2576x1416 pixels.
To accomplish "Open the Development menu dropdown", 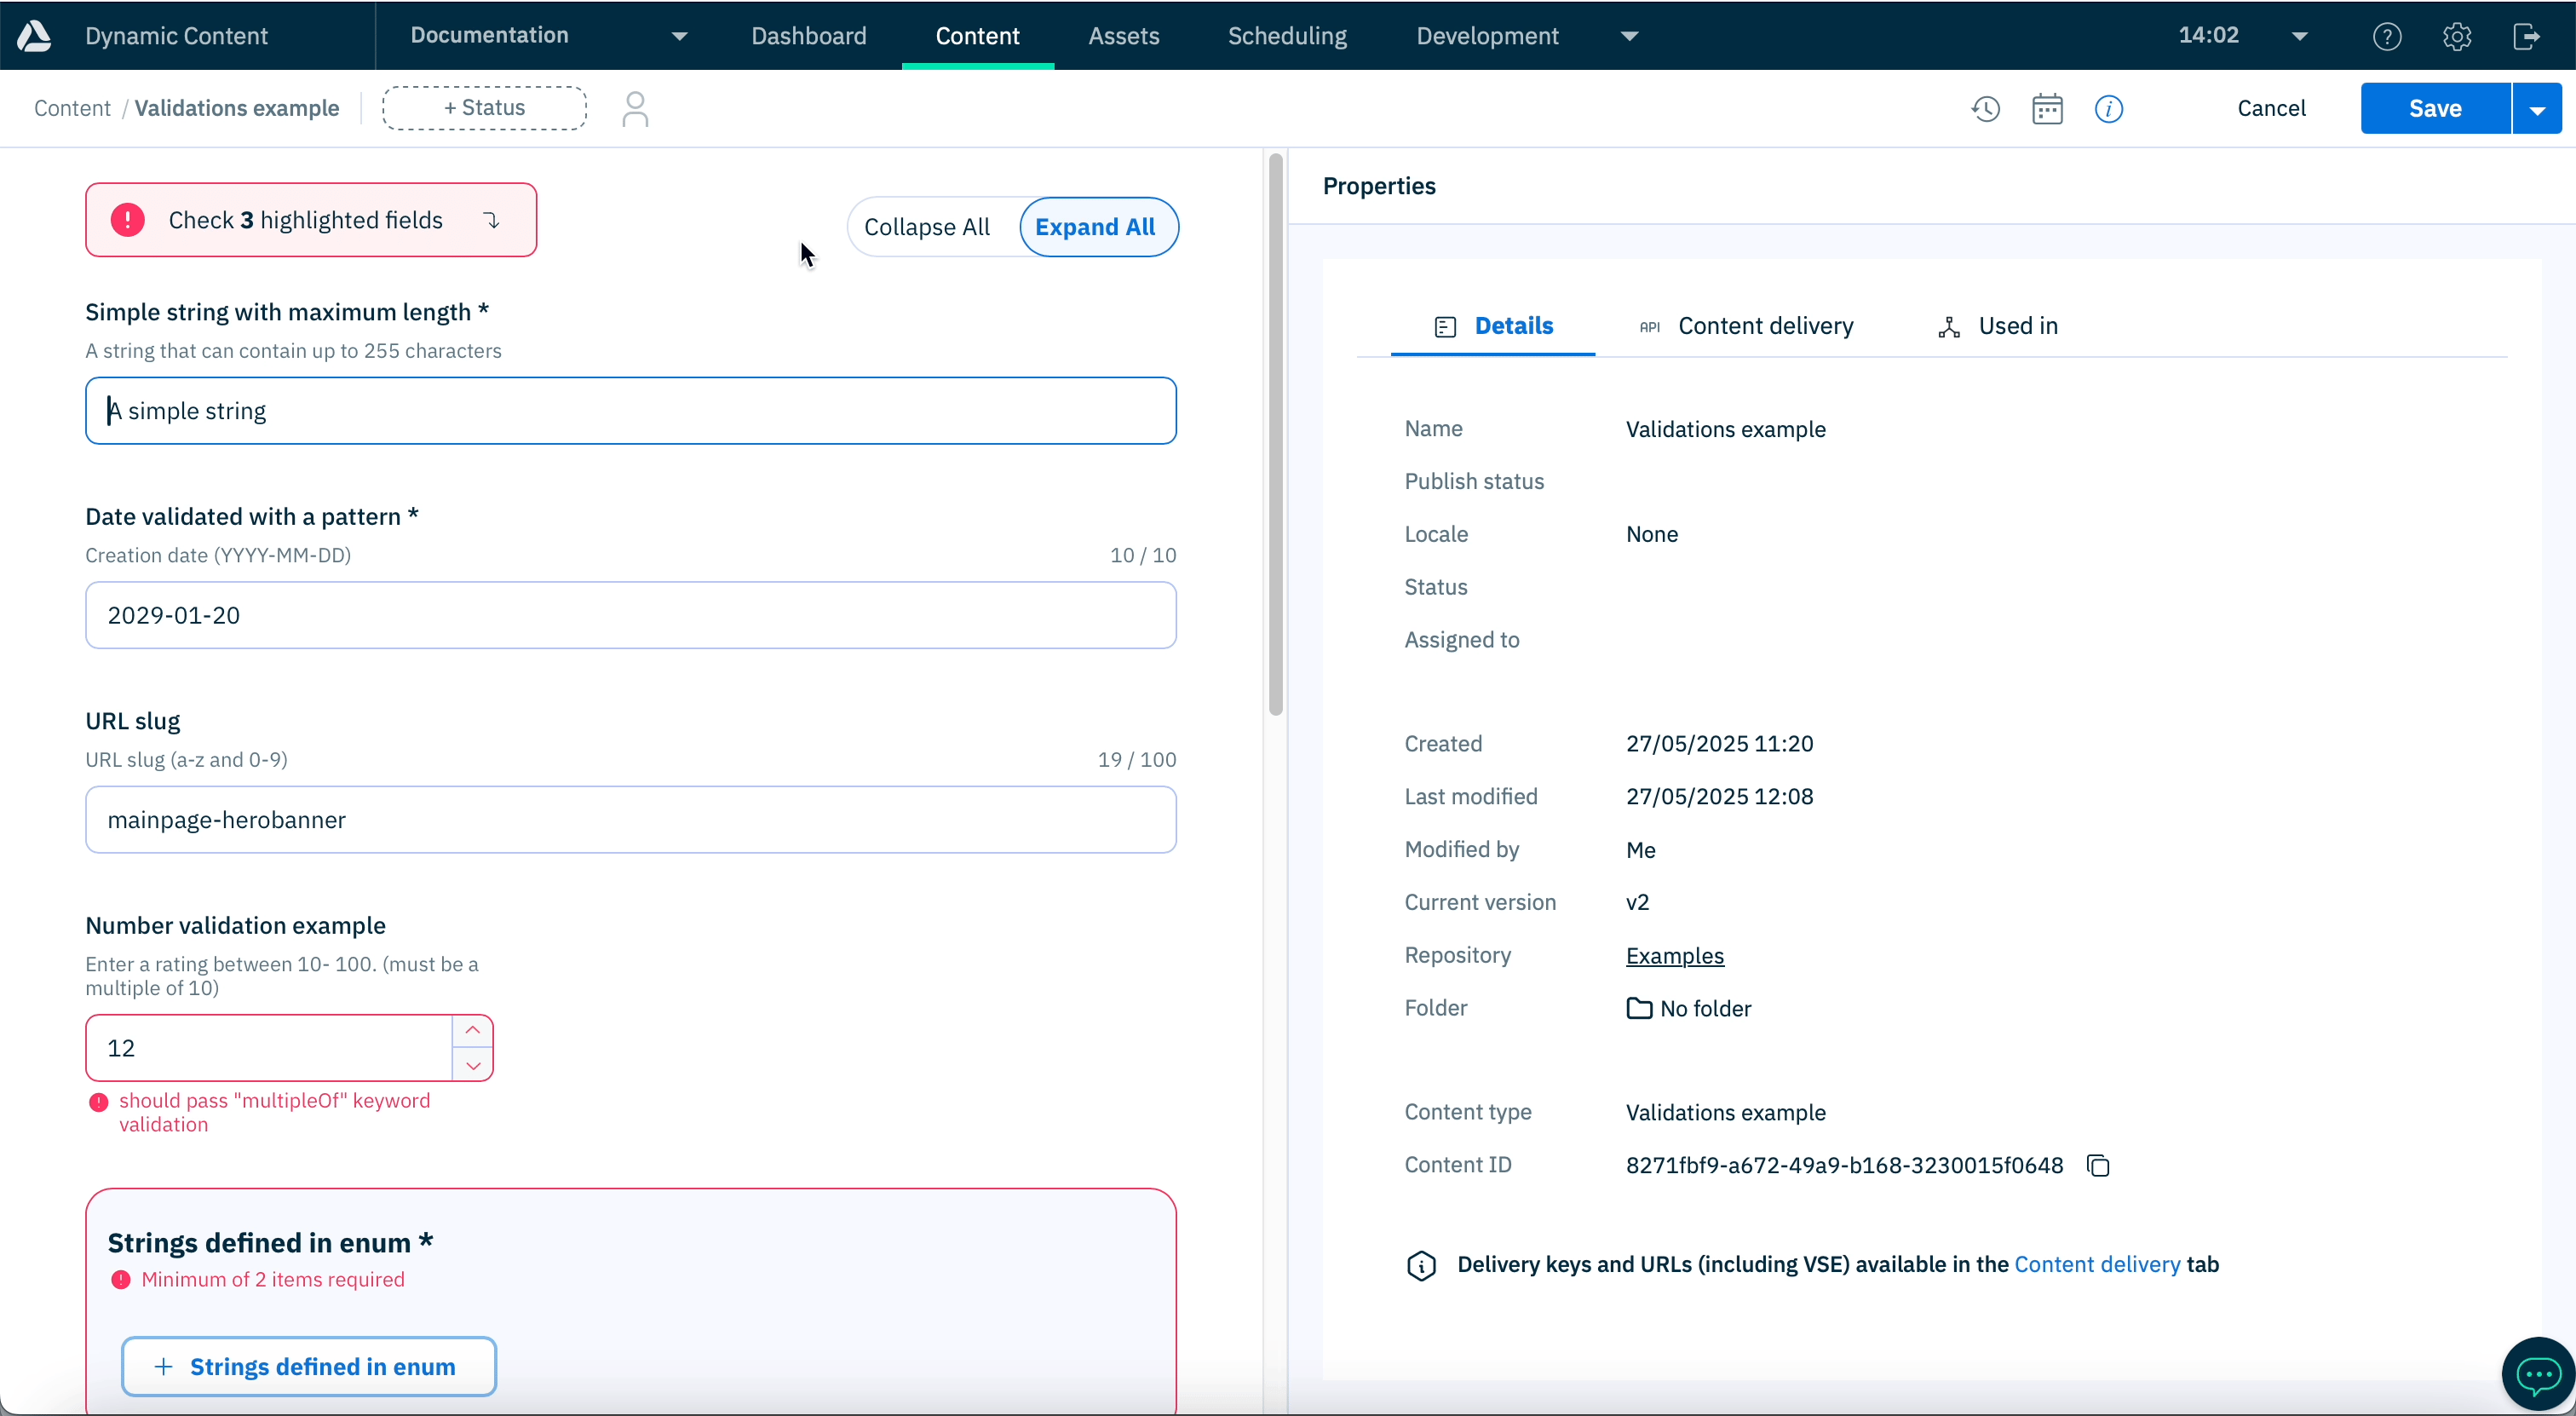I will 1629,36.
